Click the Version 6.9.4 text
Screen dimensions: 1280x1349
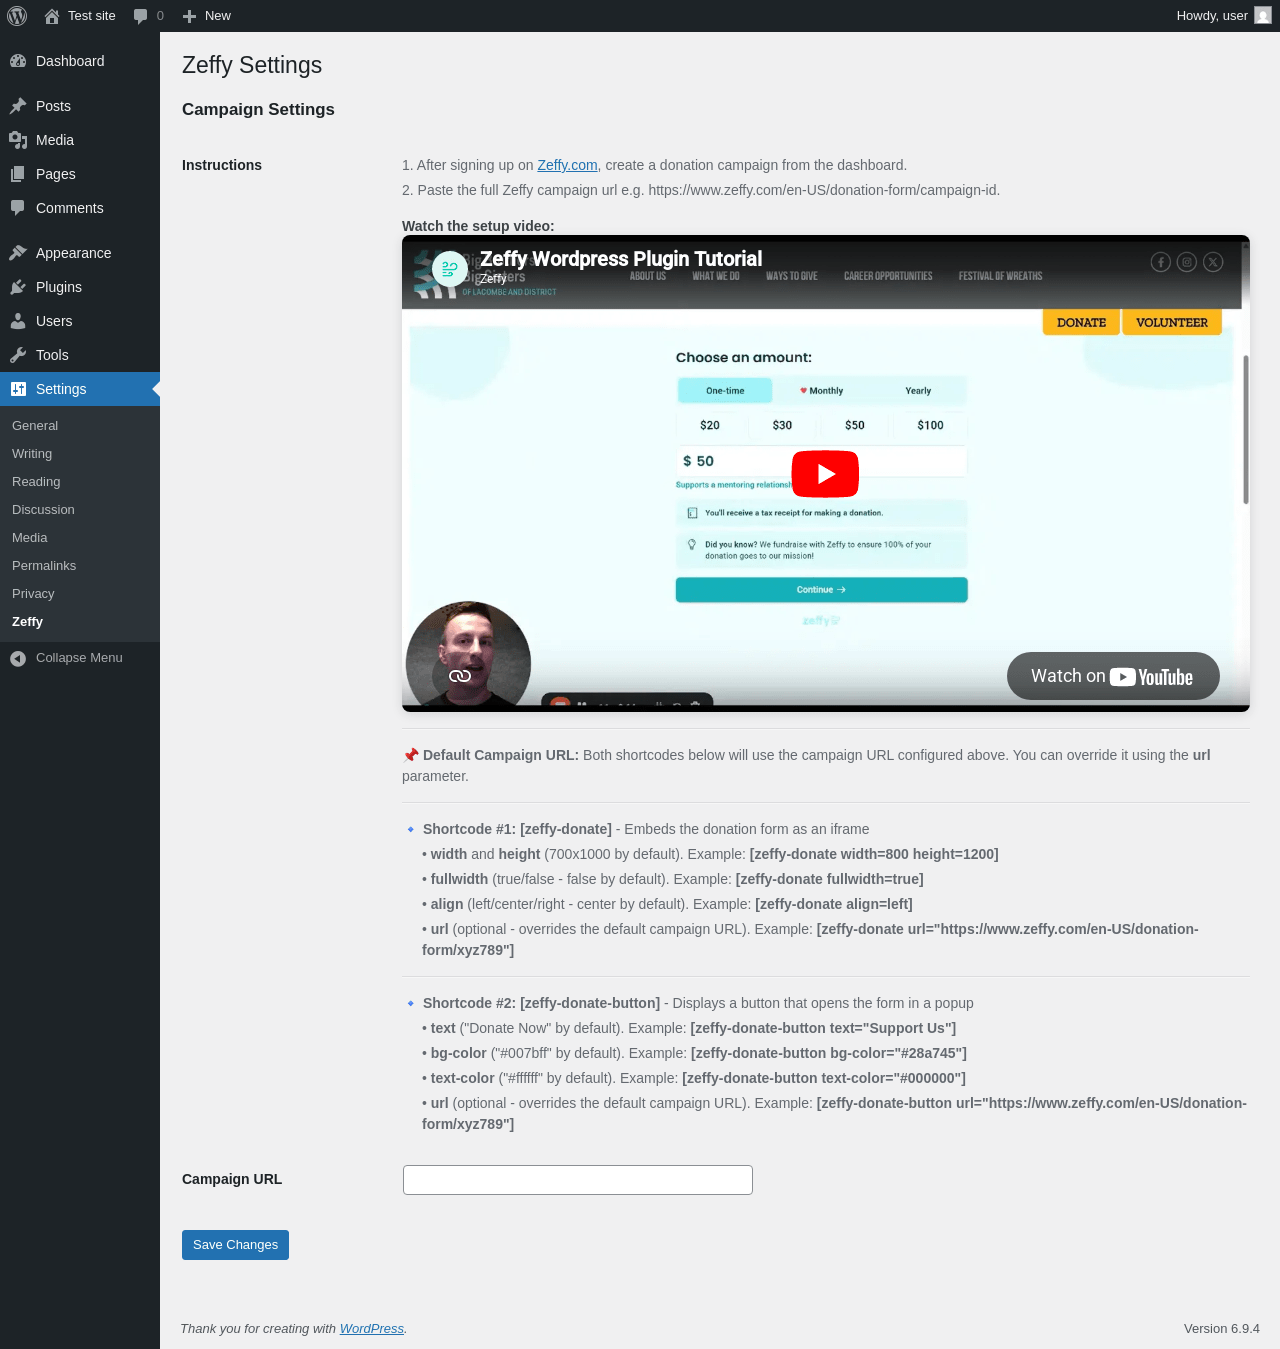point(1222,1329)
